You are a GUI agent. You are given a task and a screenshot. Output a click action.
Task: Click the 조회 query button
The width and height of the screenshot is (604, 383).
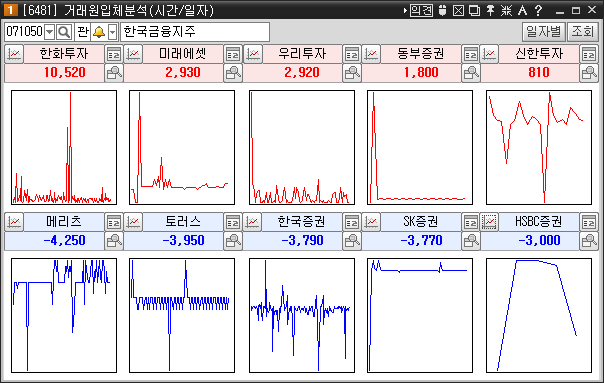coord(582,32)
